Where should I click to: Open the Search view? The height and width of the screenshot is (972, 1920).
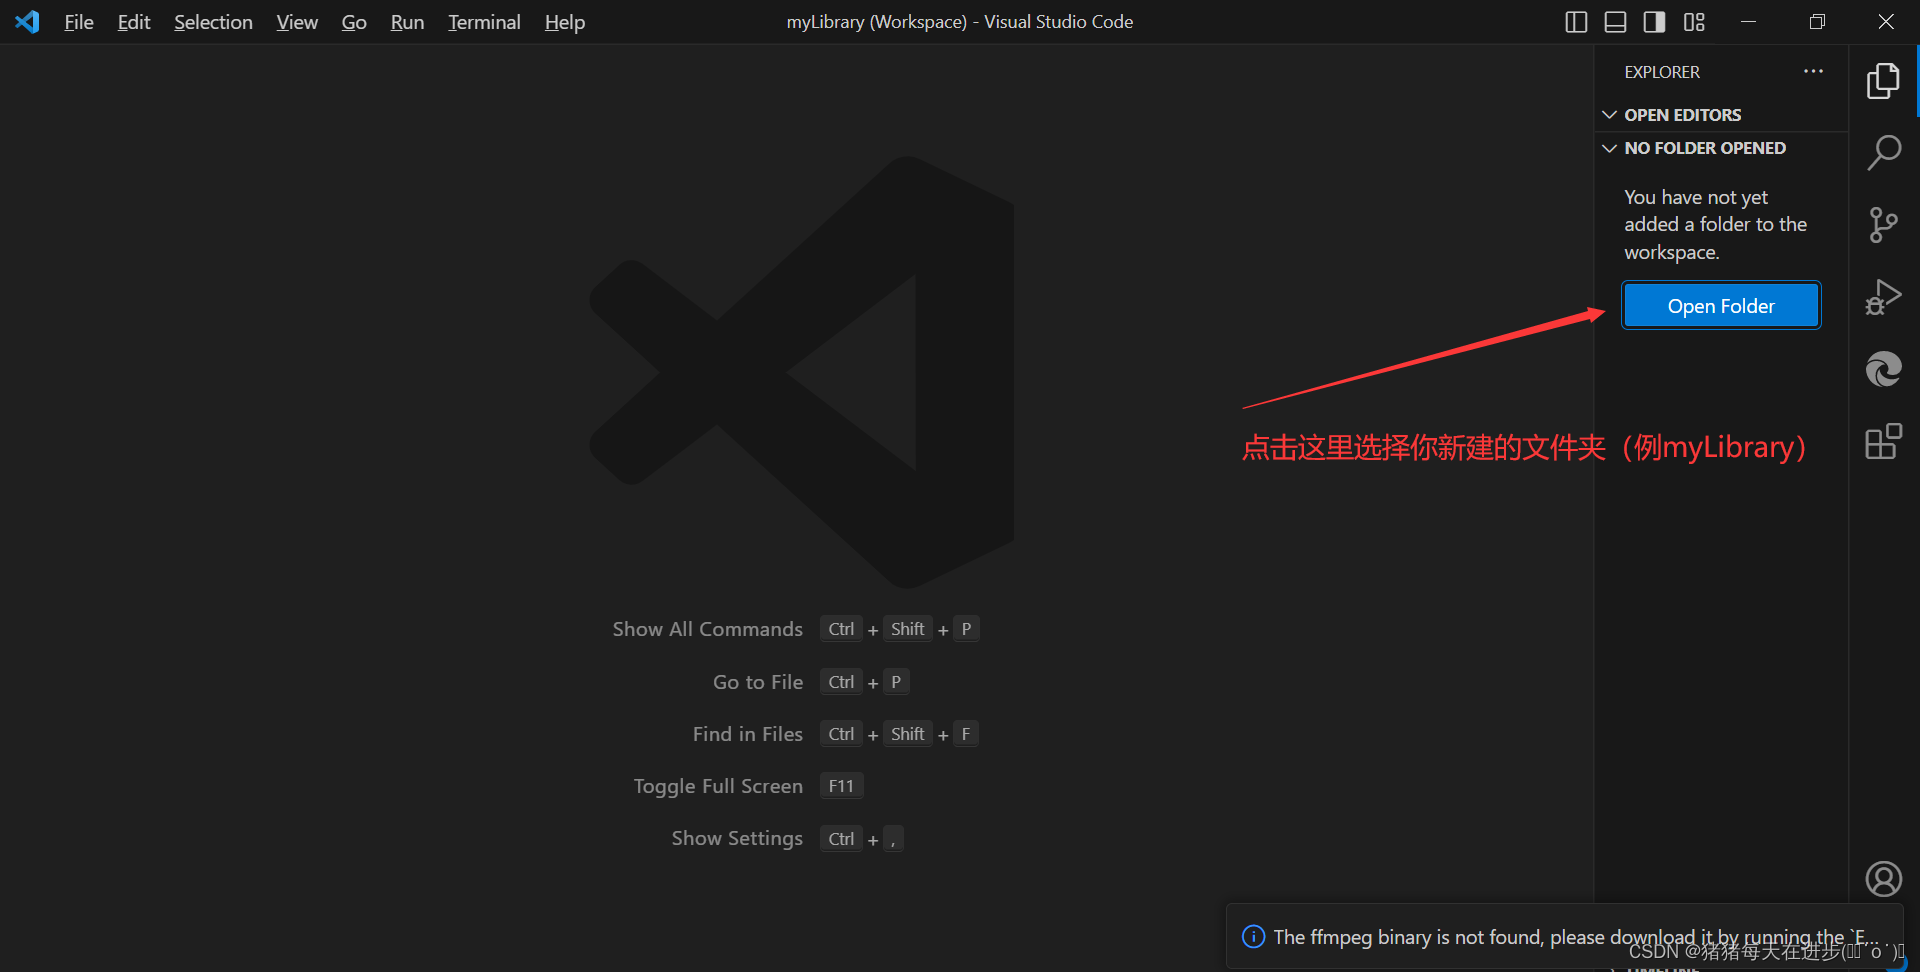(1883, 153)
